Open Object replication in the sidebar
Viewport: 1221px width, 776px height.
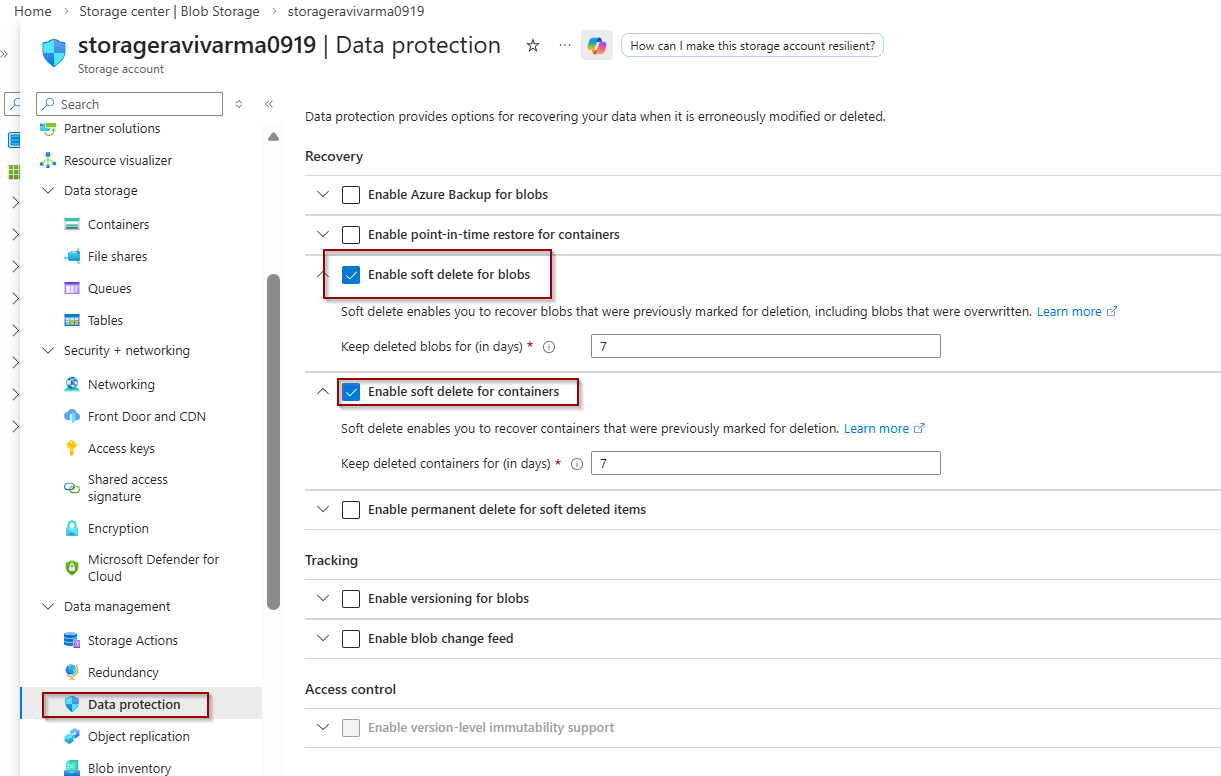click(x=138, y=737)
